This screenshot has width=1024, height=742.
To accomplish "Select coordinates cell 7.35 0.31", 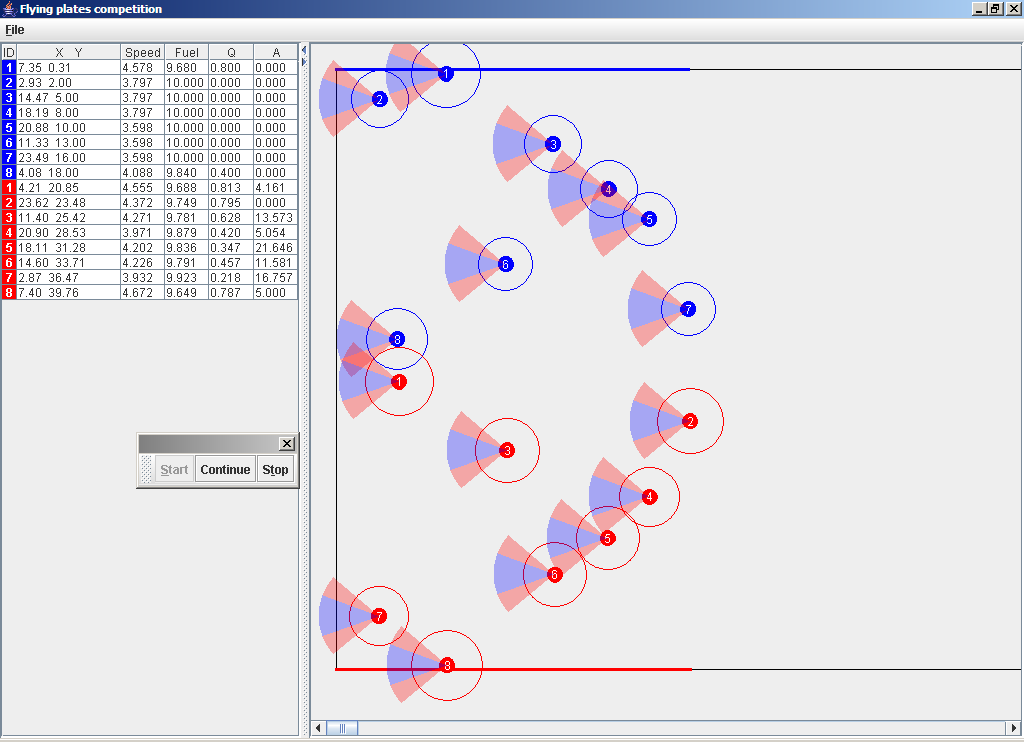I will point(69,67).
